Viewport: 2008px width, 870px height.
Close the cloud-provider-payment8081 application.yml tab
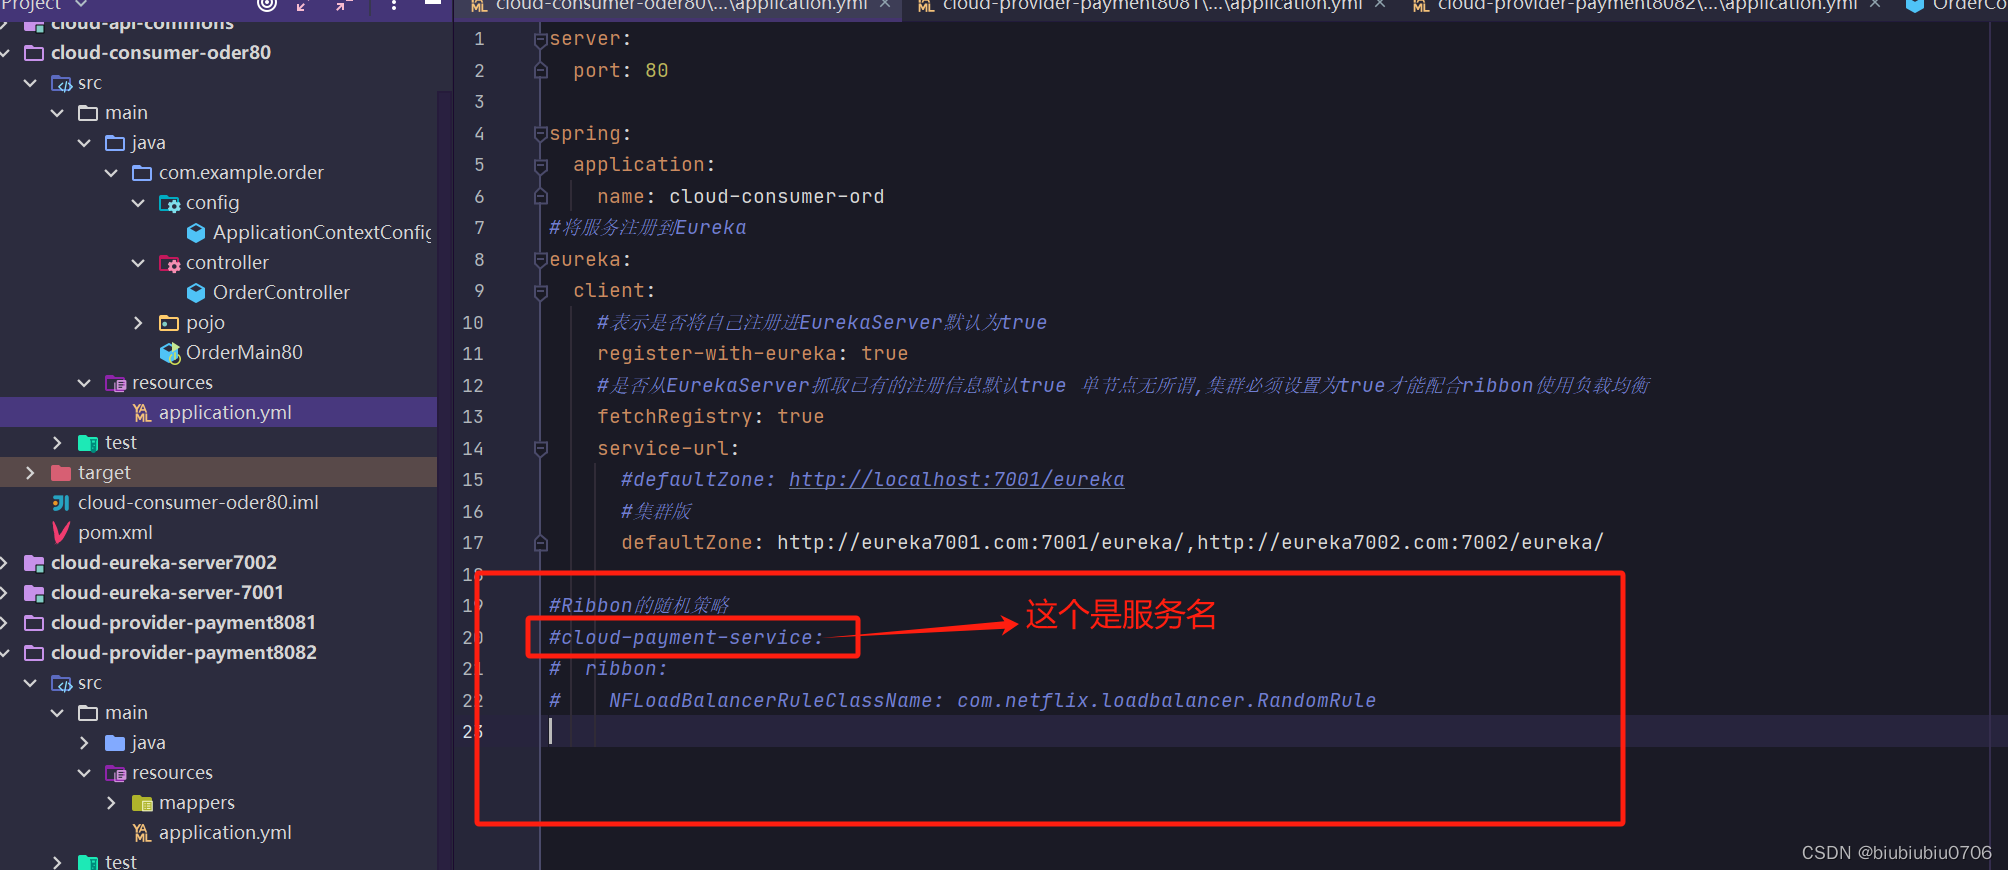click(x=1380, y=5)
